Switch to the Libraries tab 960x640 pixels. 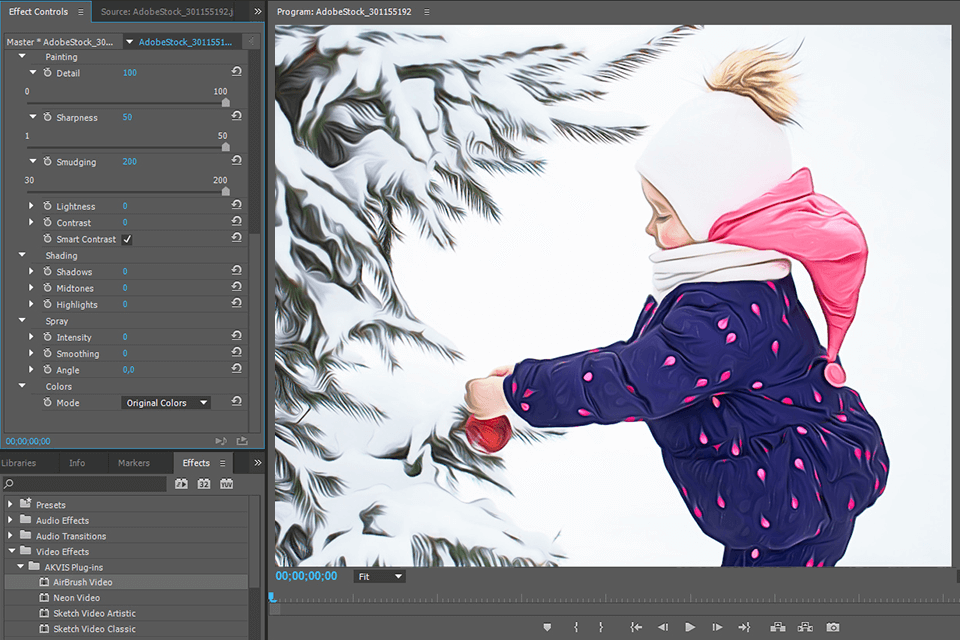coord(19,463)
